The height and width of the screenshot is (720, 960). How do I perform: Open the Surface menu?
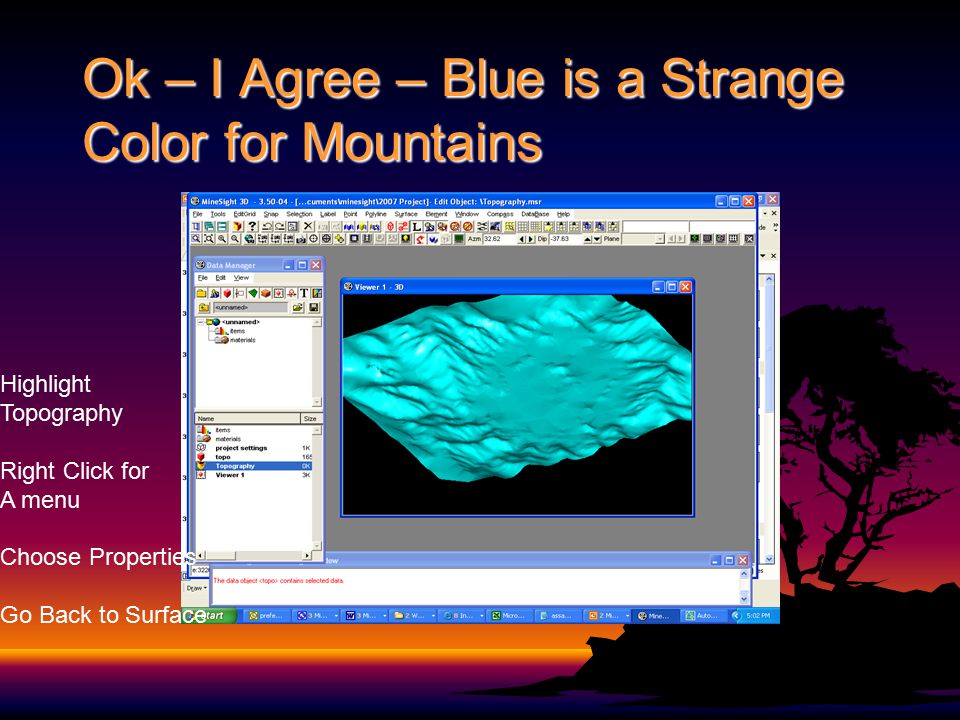(406, 214)
